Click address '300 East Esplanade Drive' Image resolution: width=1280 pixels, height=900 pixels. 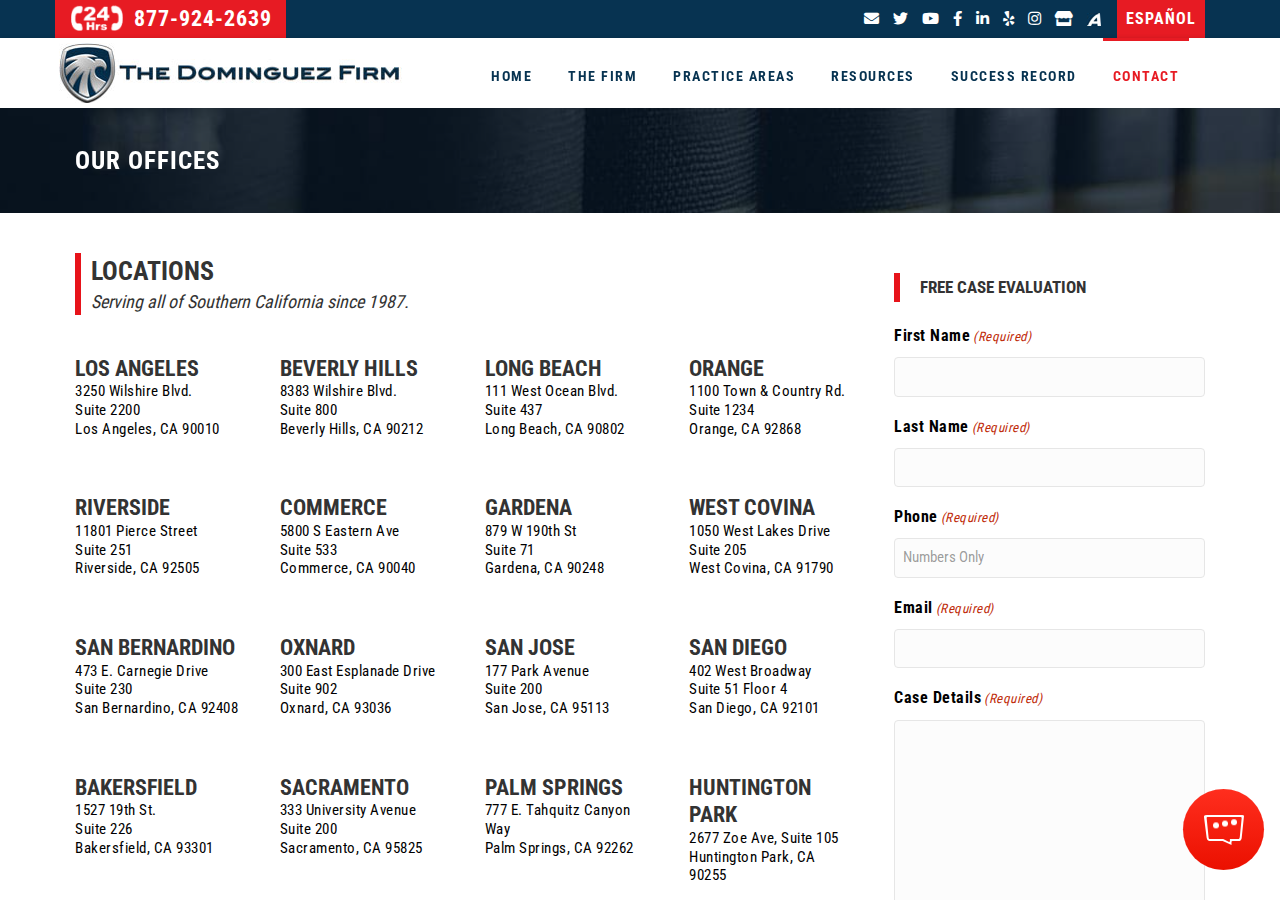(357, 671)
